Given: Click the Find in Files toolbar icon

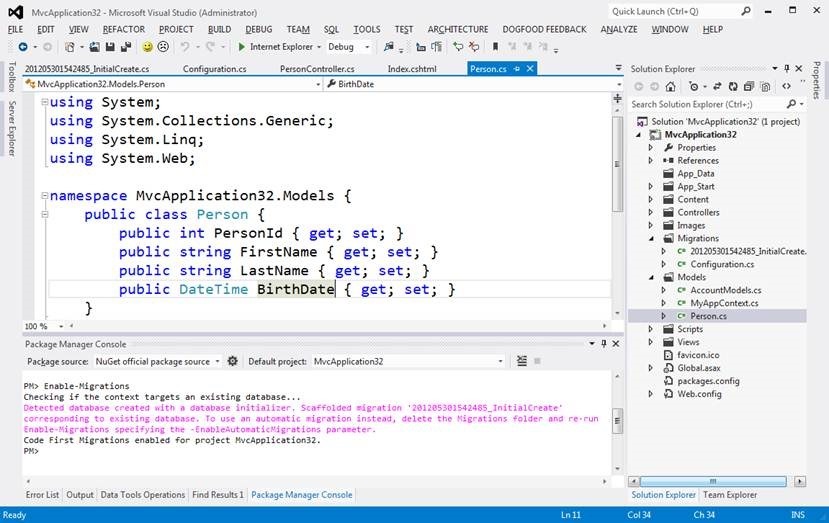Looking at the screenshot, I should pos(389,47).
